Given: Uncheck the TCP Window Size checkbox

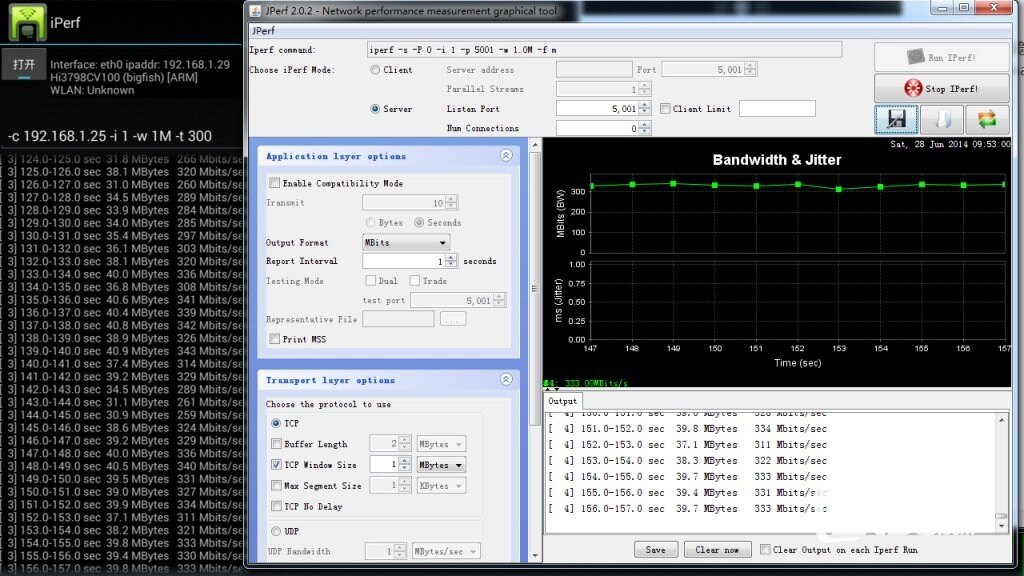Looking at the screenshot, I should [x=277, y=465].
